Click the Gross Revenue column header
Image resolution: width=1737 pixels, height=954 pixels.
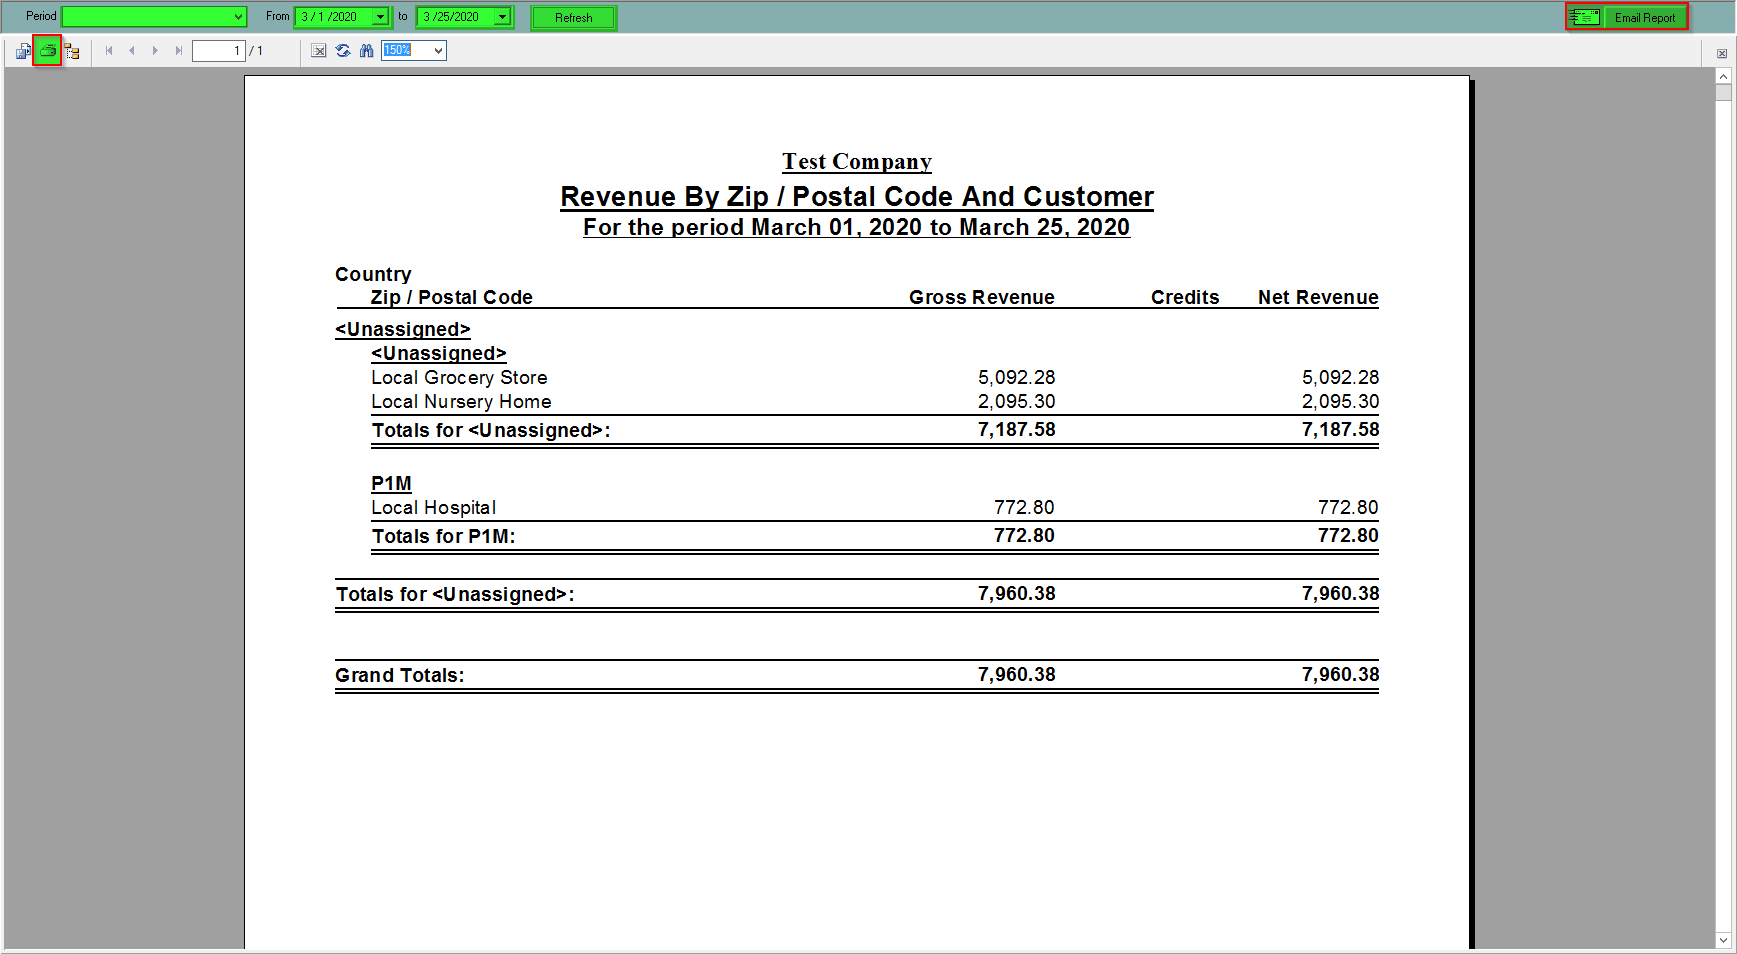981,298
